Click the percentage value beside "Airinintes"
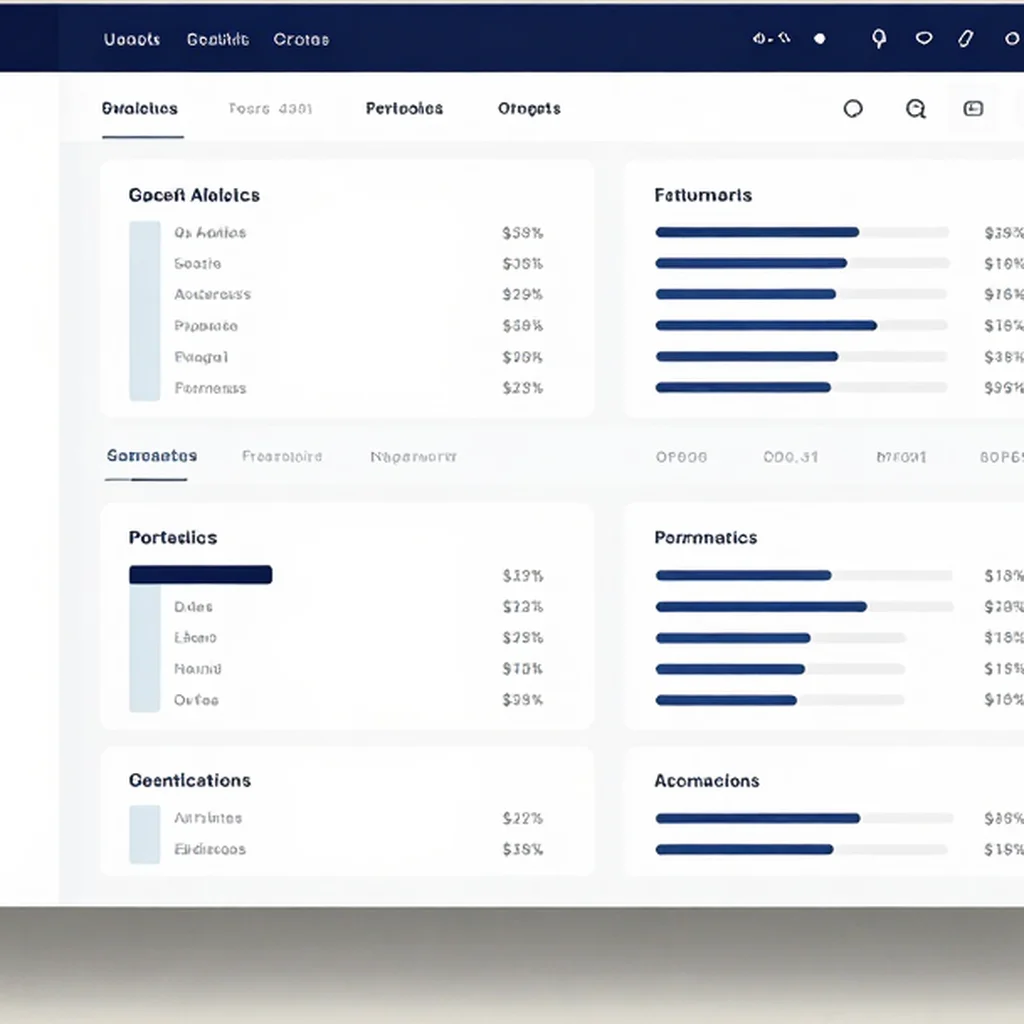Screen dimensions: 1024x1024 coord(522,818)
